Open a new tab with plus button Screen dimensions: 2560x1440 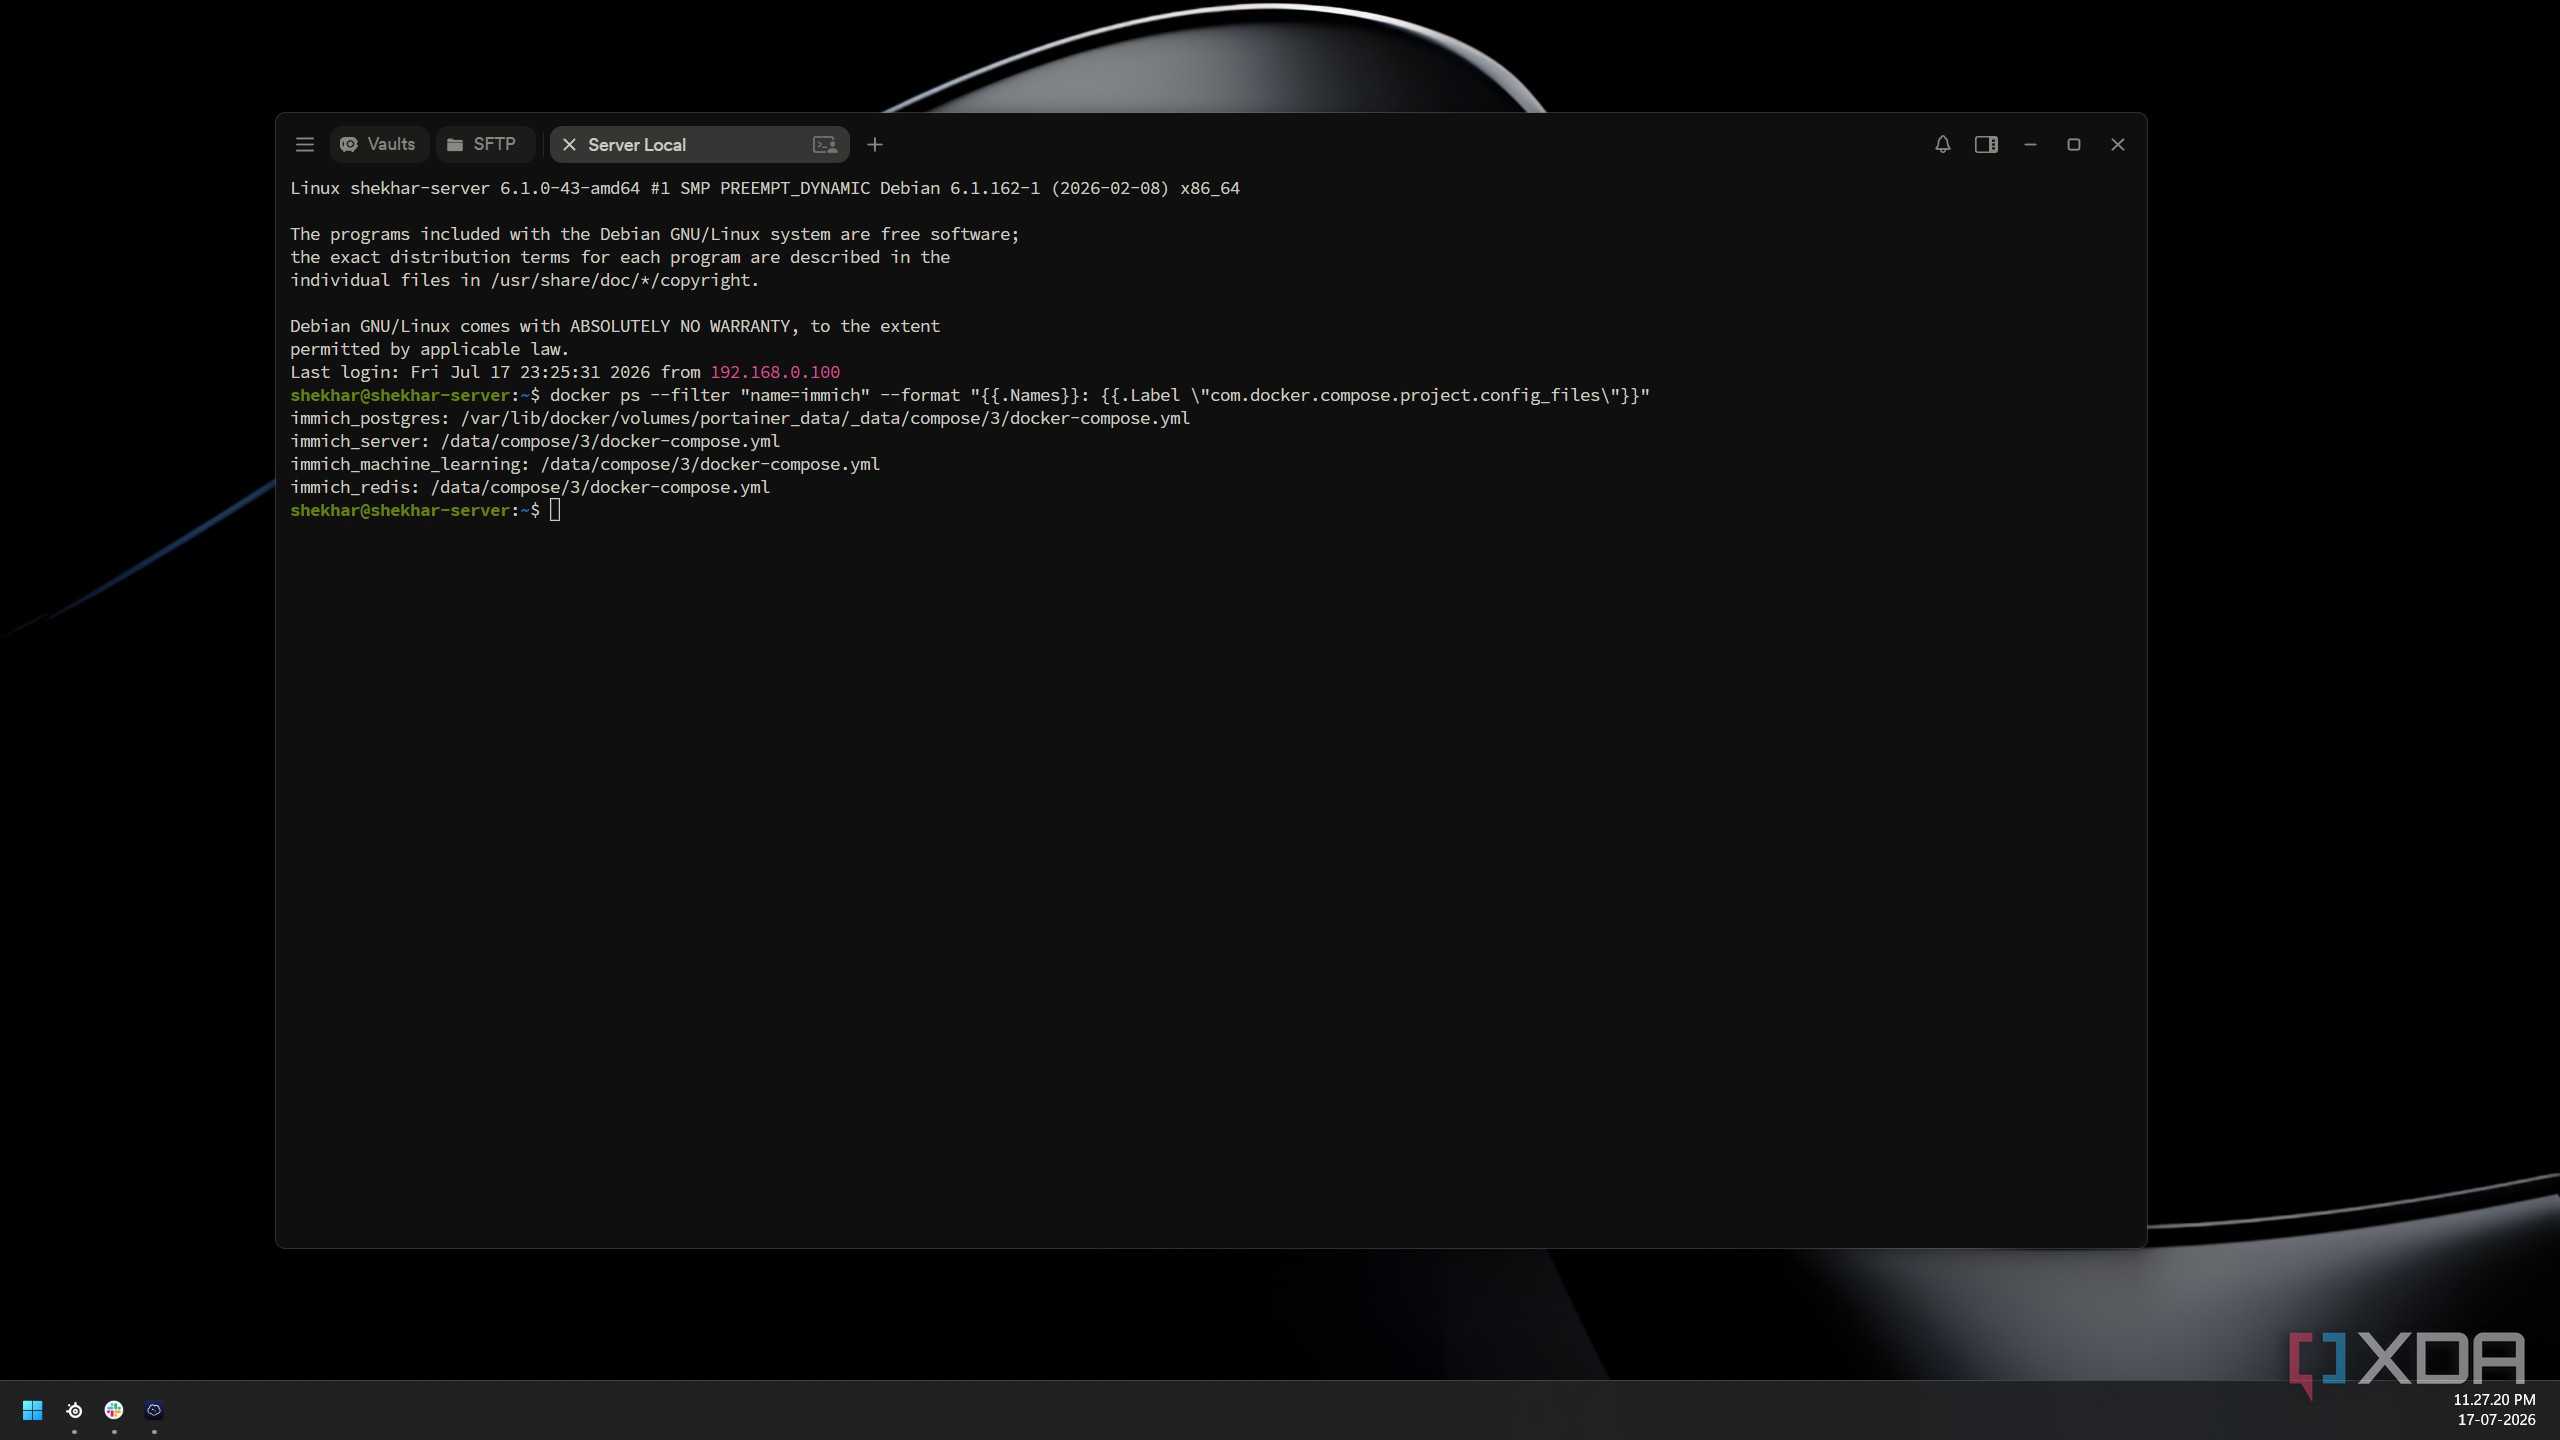(x=875, y=145)
